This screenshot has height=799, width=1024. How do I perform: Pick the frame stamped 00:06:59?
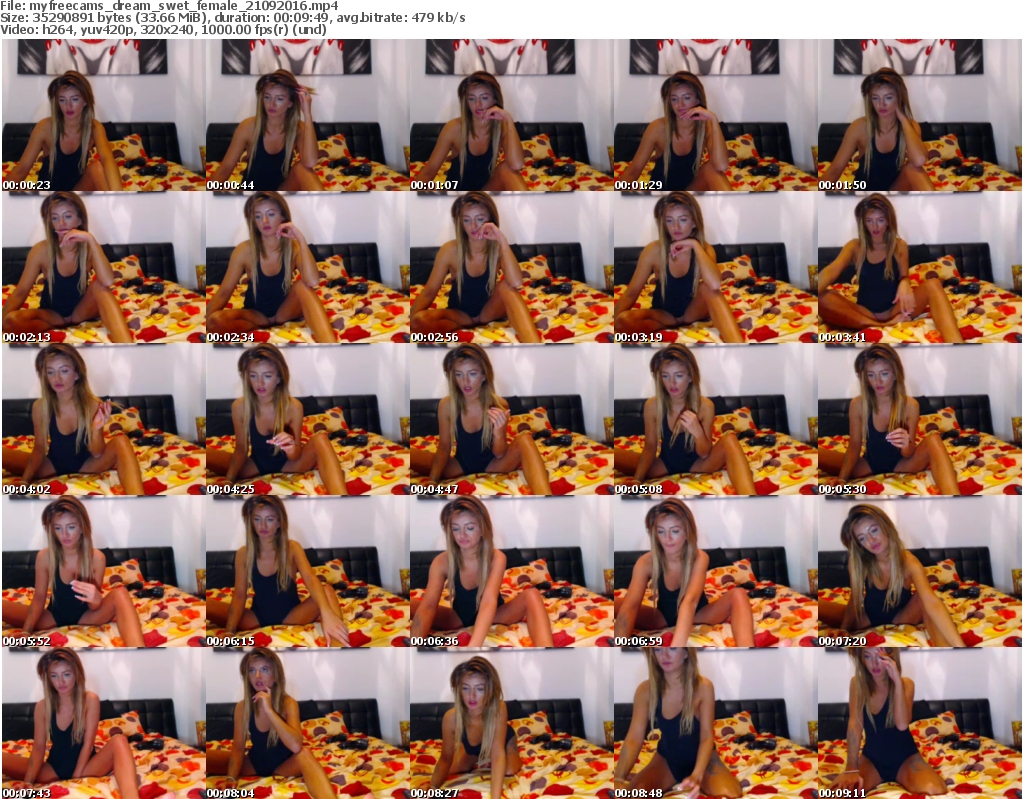(x=715, y=571)
